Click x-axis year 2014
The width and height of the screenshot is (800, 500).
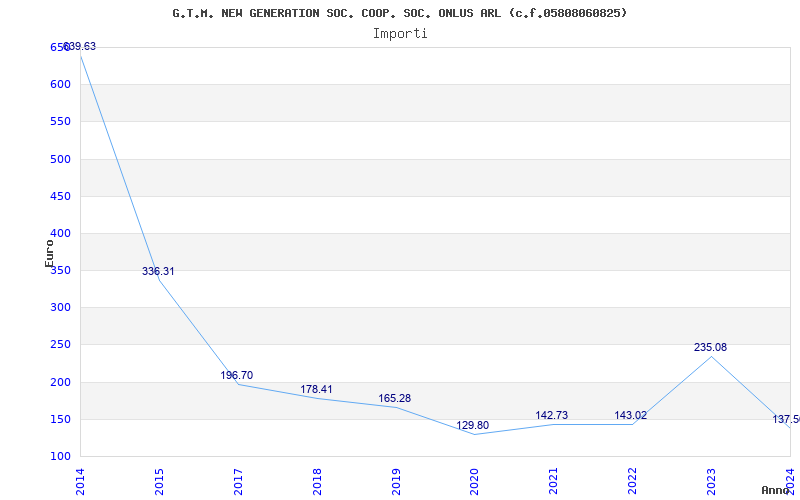(80, 481)
